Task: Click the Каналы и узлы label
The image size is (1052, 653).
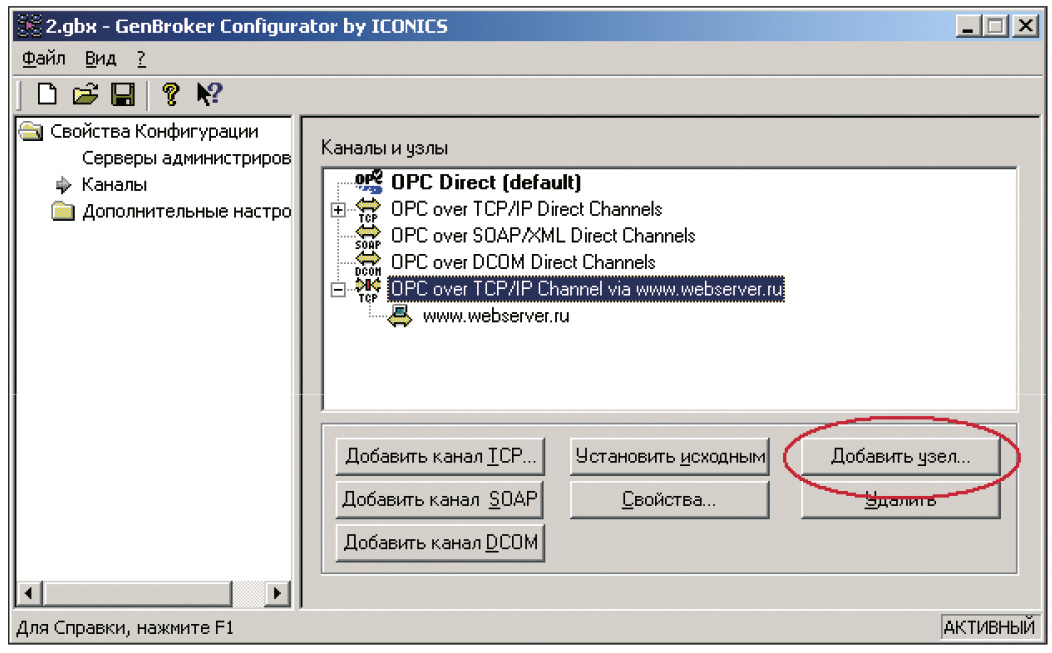Action: 384,148
